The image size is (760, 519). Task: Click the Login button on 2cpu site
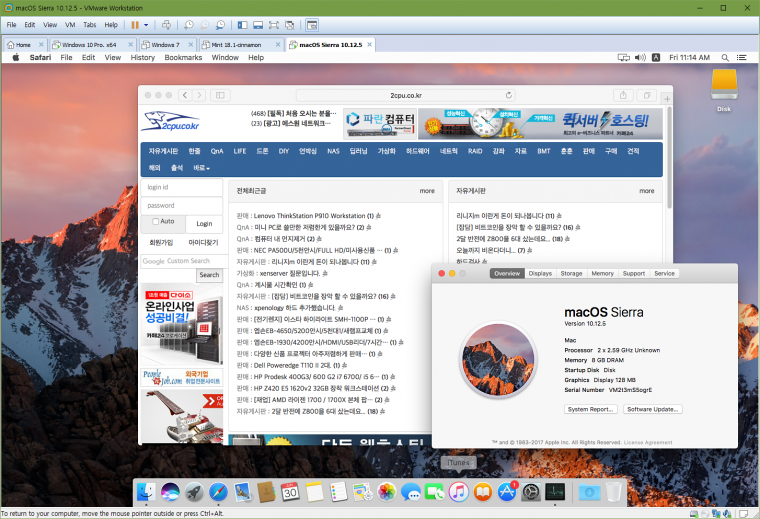click(x=204, y=224)
